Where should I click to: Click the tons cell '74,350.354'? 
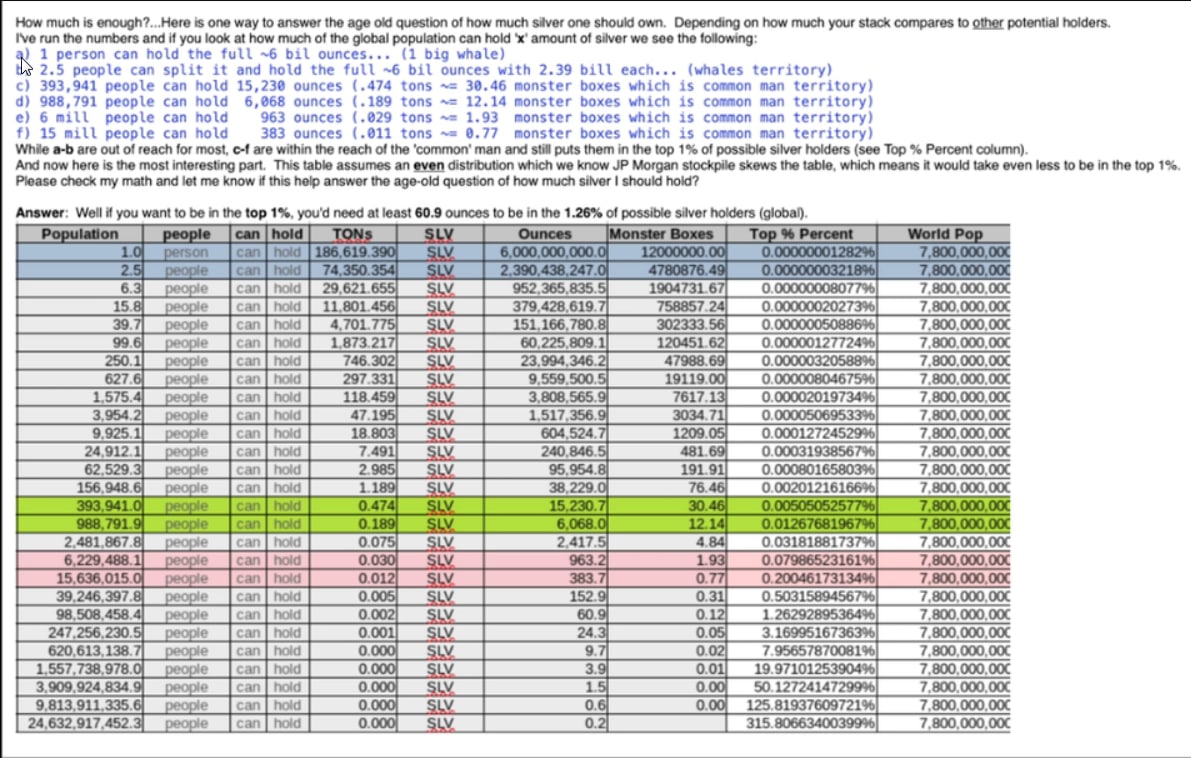coord(352,270)
